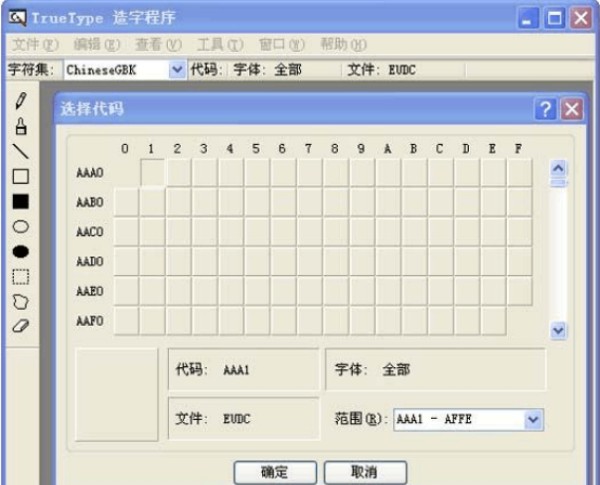Select code cell AAA1 in grid
Viewport: 600px width, 485px height.
click(153, 172)
